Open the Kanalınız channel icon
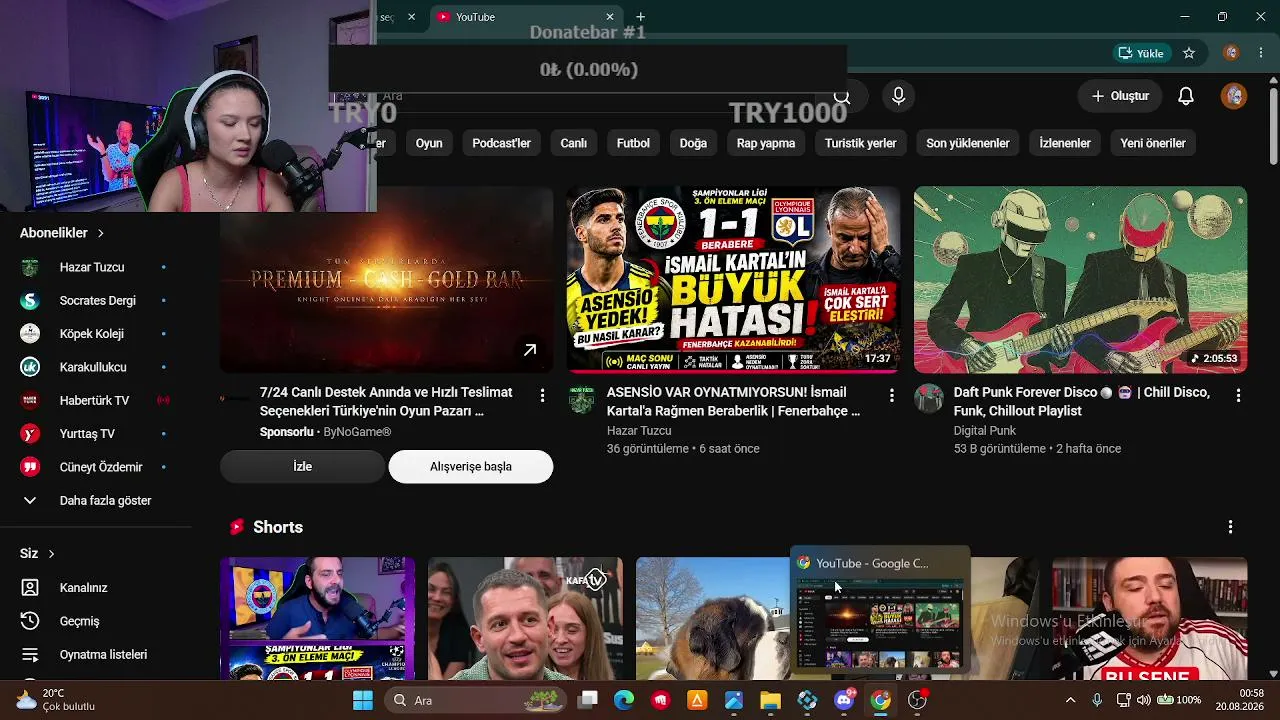This screenshot has width=1280, height=720. coord(30,588)
